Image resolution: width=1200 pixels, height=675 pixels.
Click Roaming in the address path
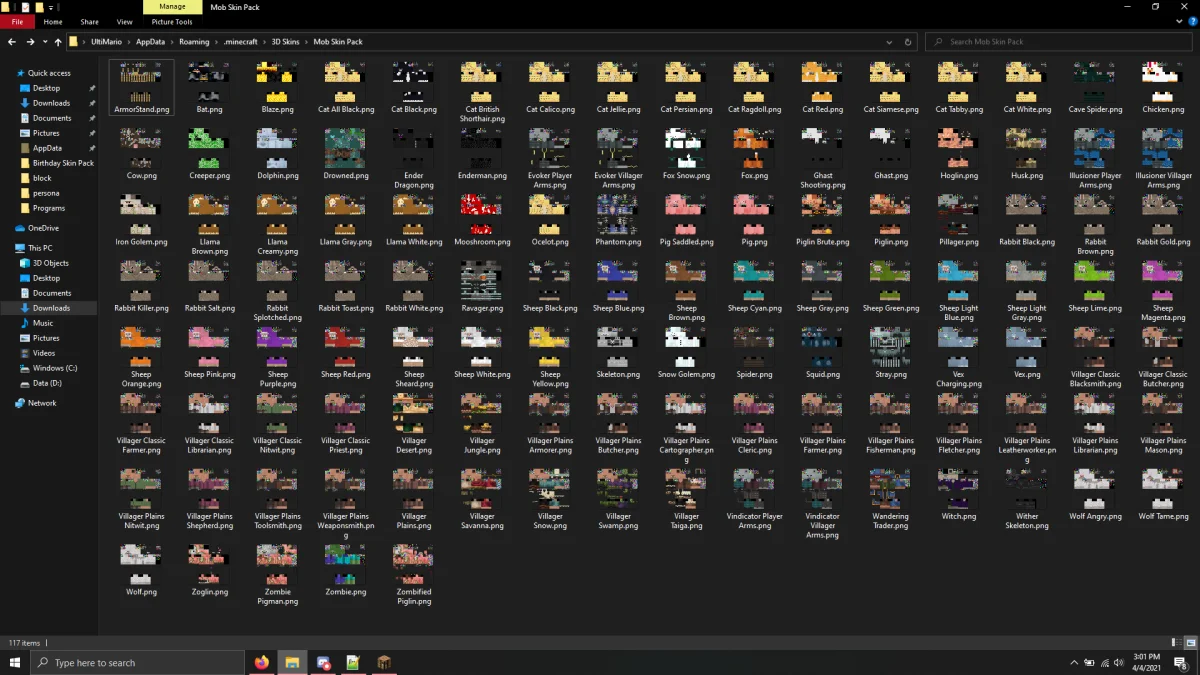194,42
